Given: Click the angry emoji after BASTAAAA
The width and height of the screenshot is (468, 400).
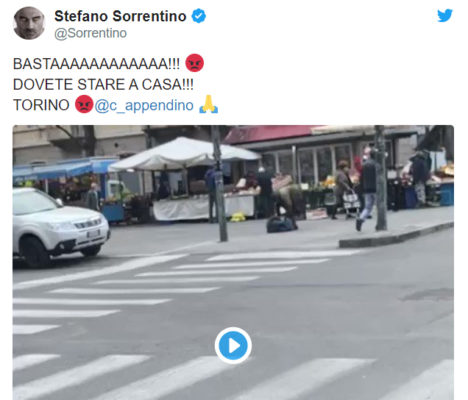Looking at the screenshot, I should coord(194,63).
